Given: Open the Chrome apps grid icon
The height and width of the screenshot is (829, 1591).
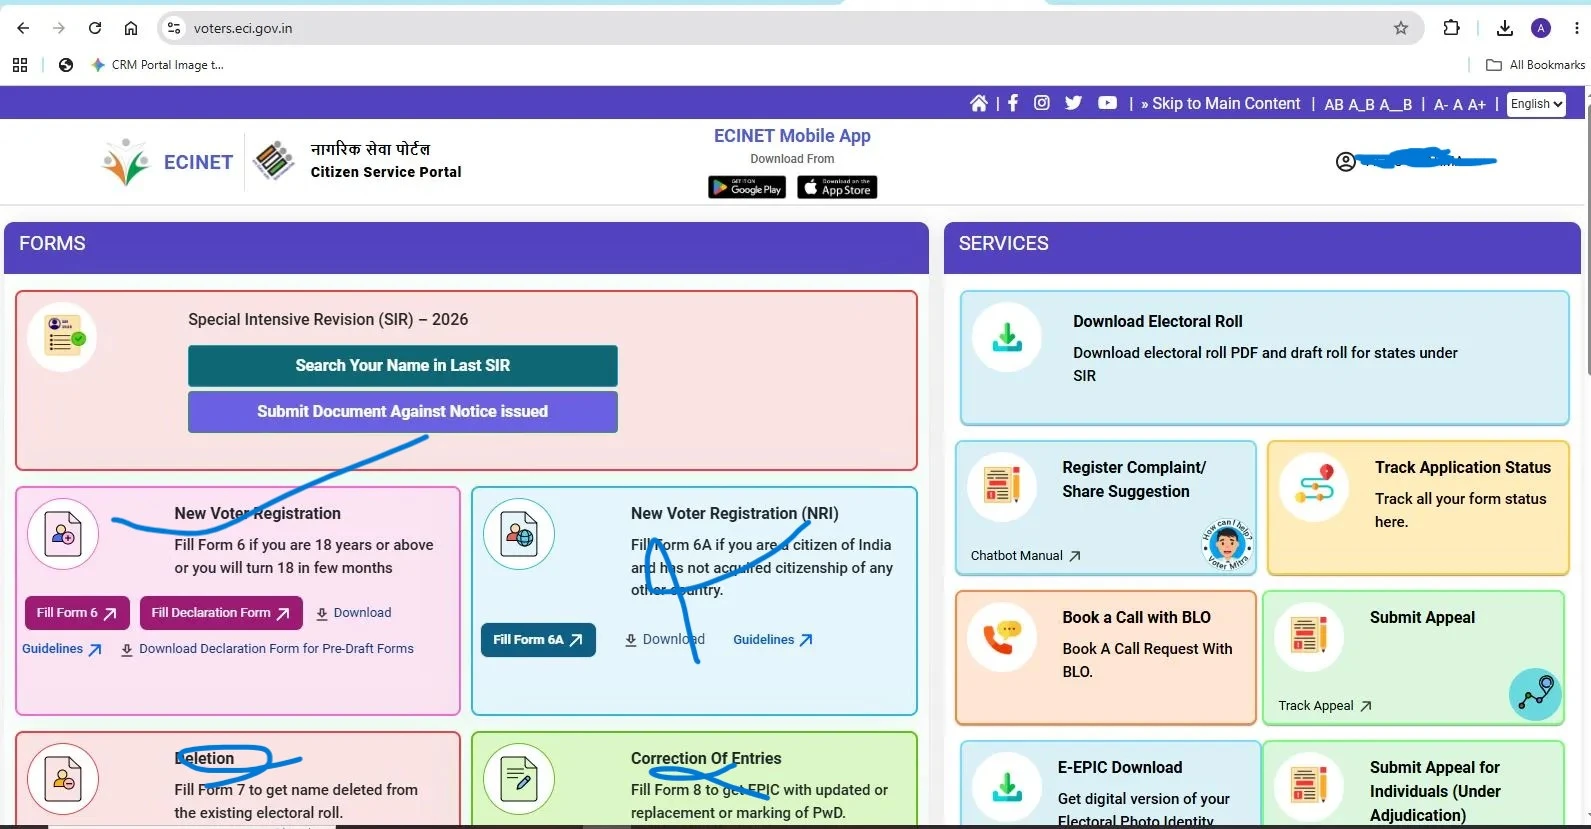Looking at the screenshot, I should pos(20,65).
